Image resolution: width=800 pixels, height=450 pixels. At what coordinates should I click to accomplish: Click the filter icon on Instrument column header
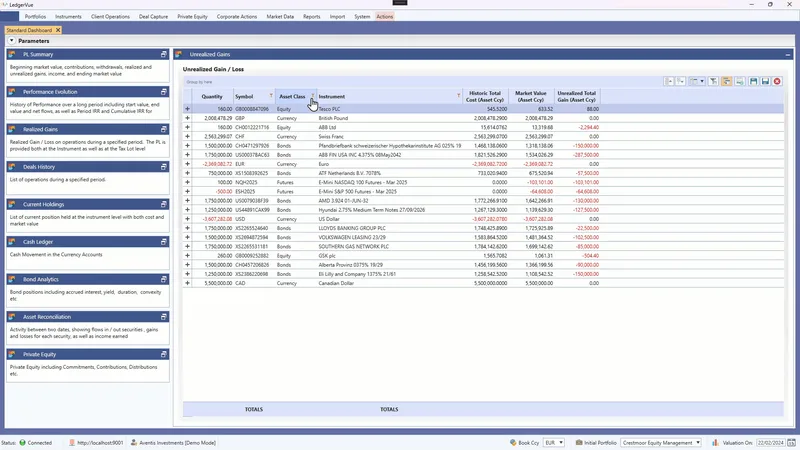(x=458, y=96)
